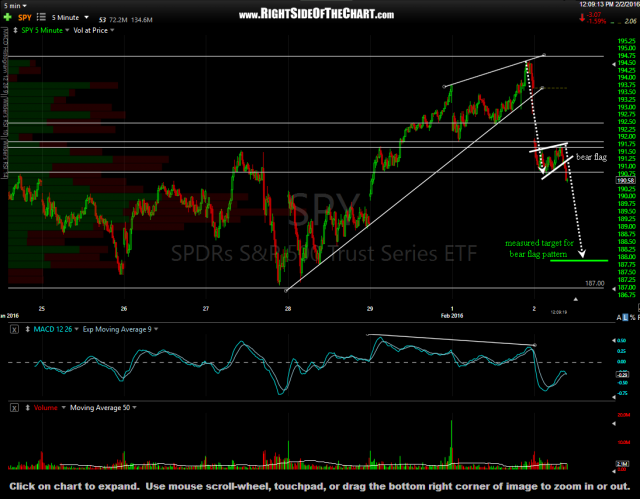
Task: Click the 72.2M volume value
Action: pos(118,20)
